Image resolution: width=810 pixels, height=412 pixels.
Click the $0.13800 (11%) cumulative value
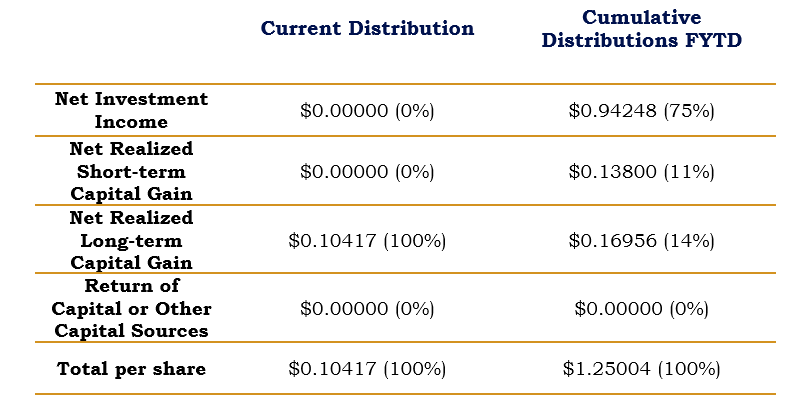pyautogui.click(x=642, y=171)
